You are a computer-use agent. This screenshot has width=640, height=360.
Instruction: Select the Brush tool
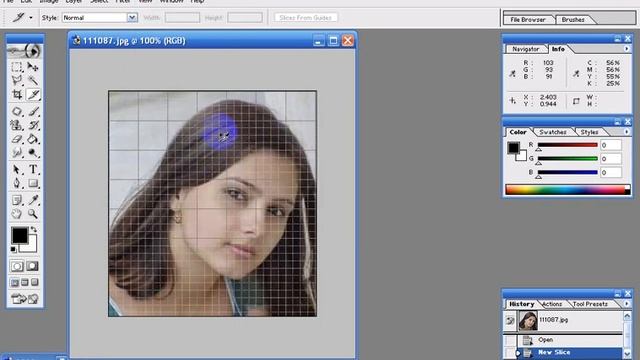click(33, 111)
